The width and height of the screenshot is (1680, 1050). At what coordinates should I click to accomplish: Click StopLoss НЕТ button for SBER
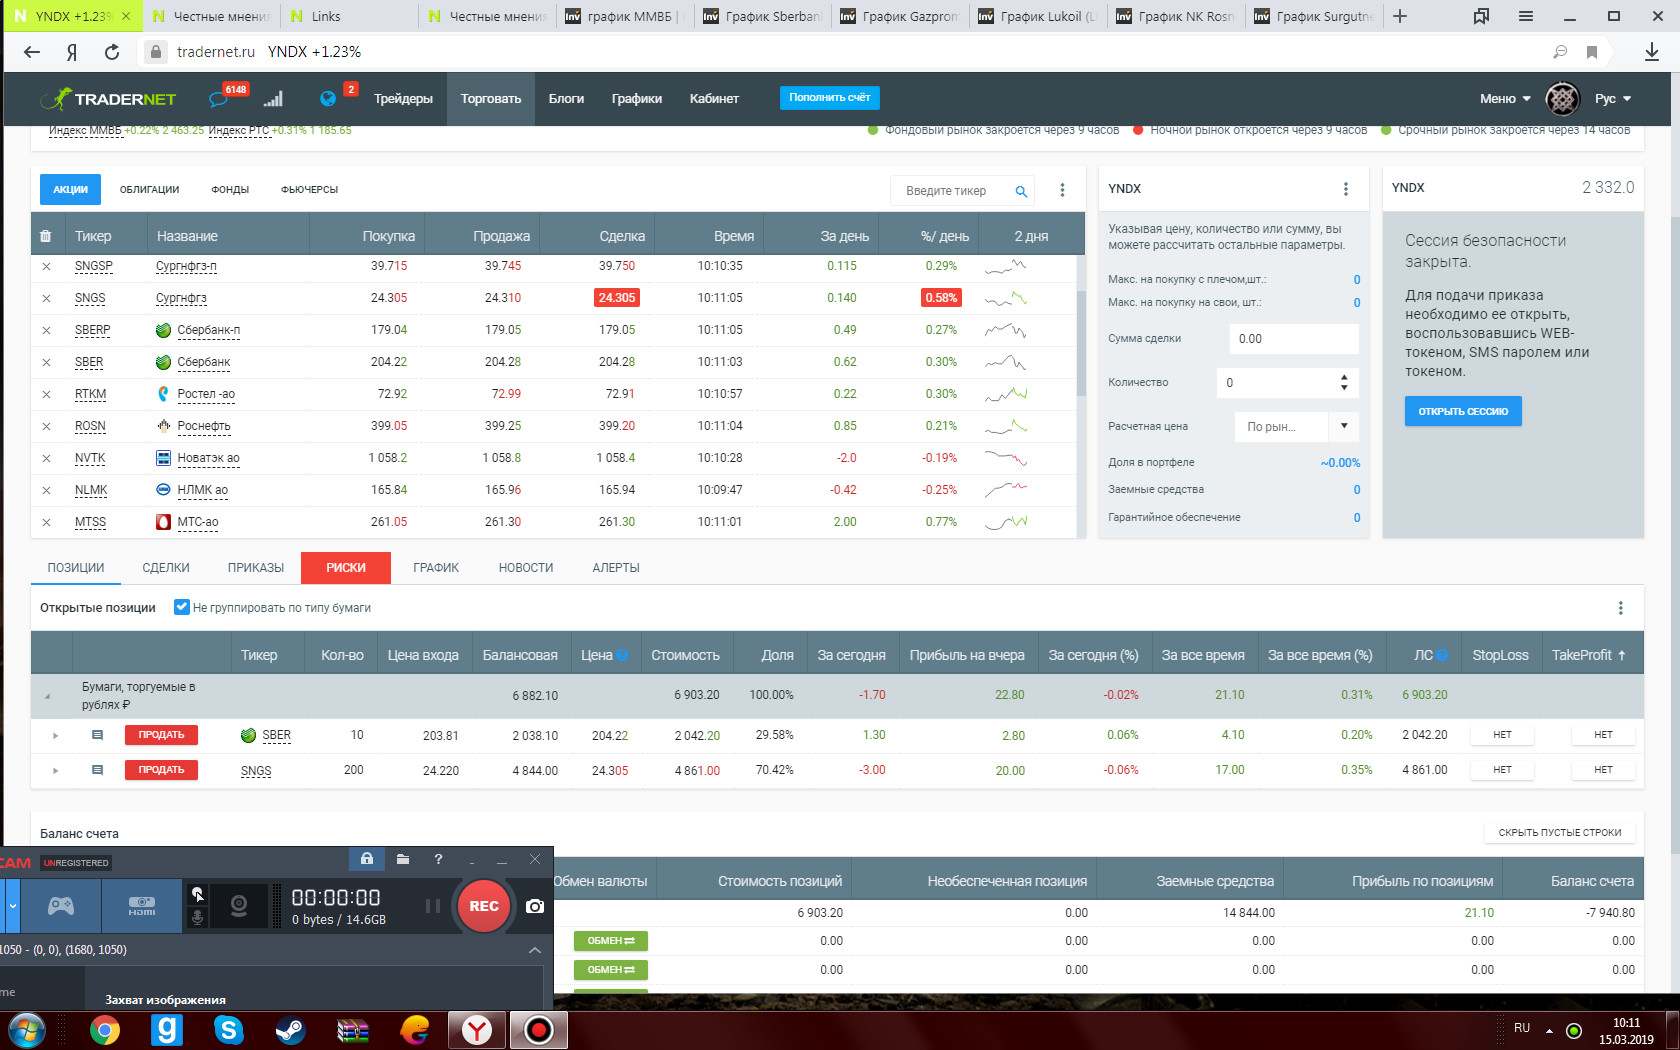tap(1502, 735)
